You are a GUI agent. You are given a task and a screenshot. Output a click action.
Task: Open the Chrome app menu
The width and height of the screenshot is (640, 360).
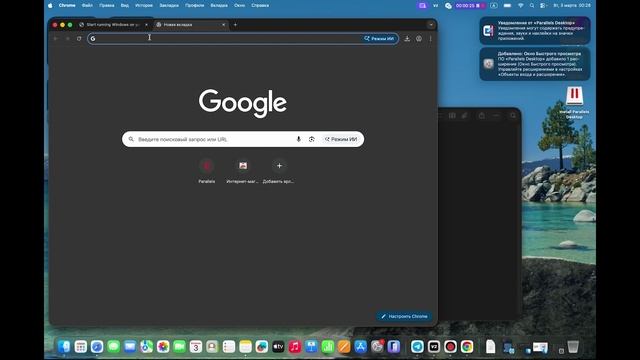(x=67, y=5)
